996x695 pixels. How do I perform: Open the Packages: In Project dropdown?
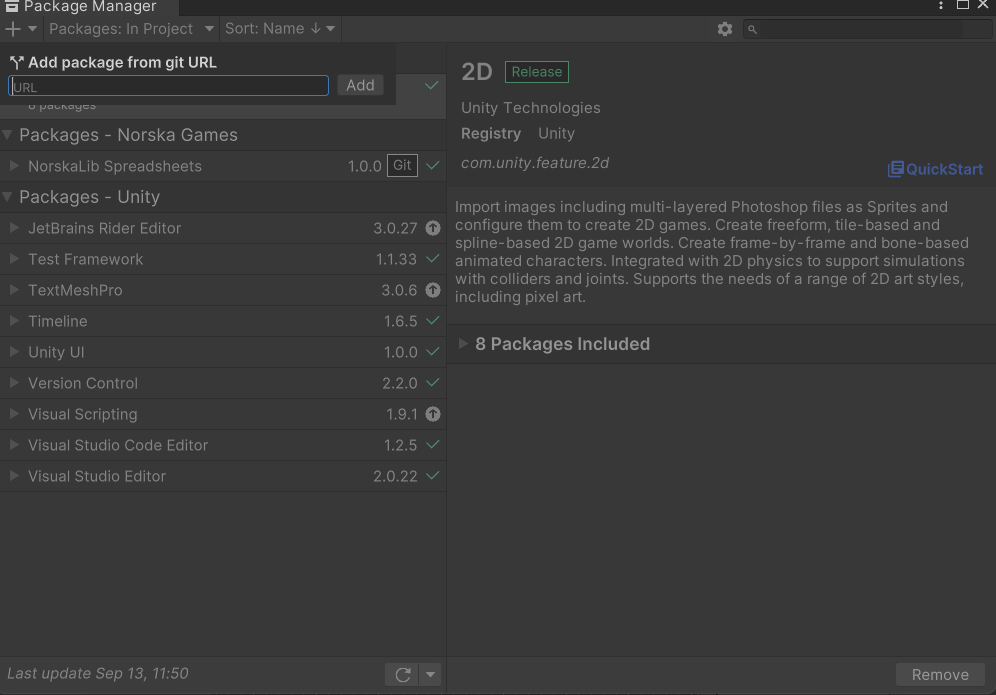[x=131, y=29]
